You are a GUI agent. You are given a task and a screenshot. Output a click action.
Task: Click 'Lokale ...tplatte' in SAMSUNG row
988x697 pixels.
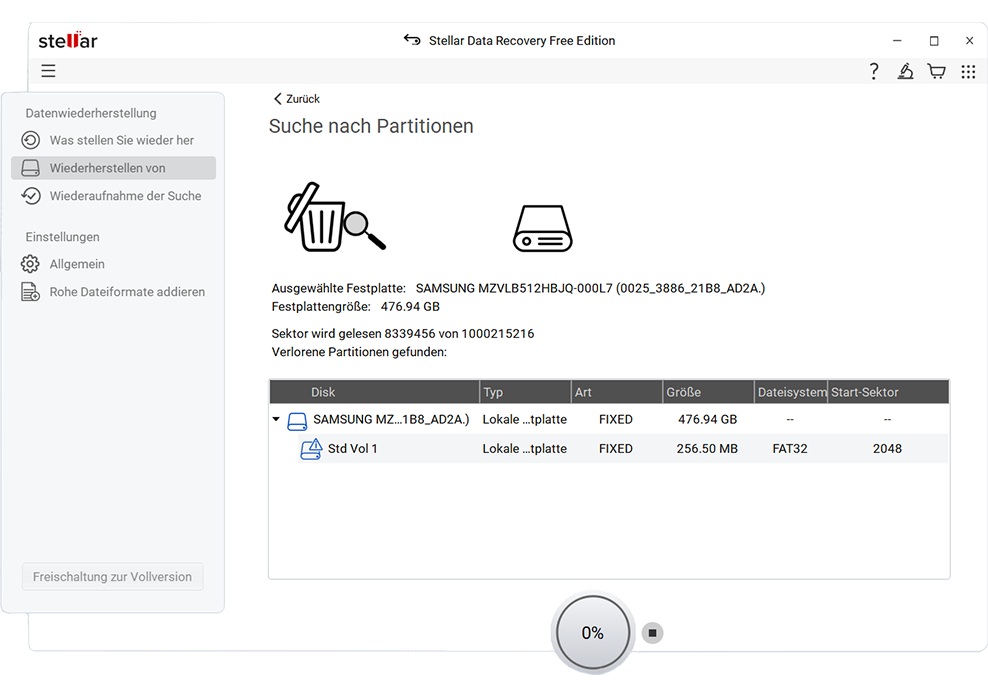pos(524,419)
